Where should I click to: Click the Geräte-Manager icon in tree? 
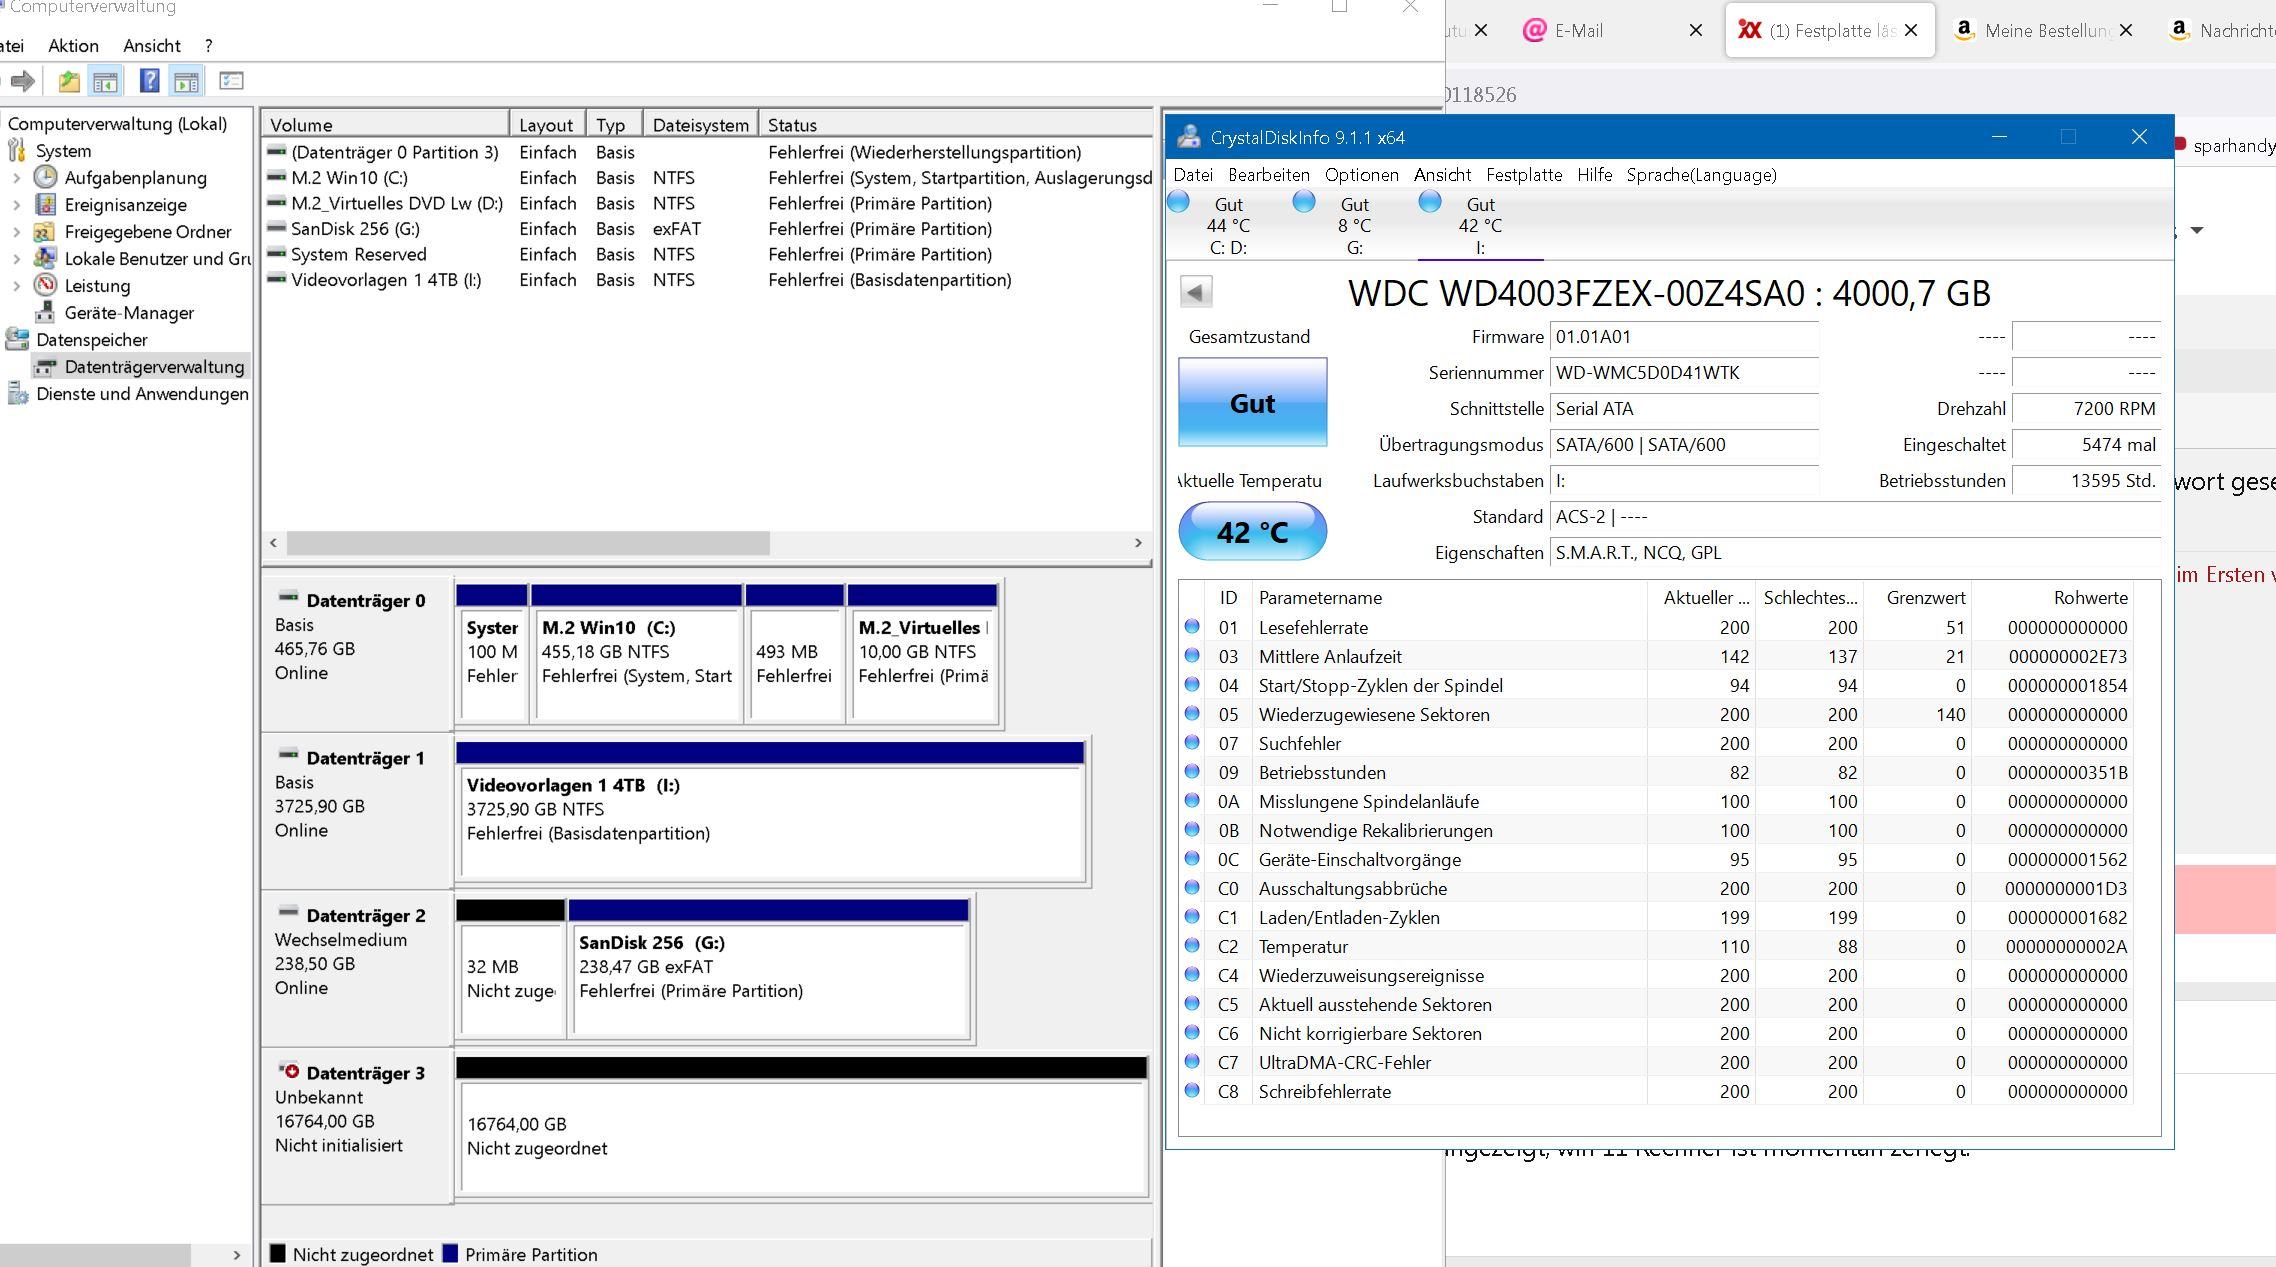pyautogui.click(x=45, y=313)
